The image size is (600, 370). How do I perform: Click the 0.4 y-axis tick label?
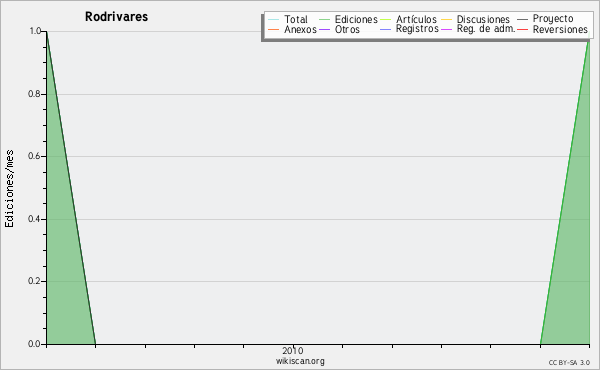point(34,219)
